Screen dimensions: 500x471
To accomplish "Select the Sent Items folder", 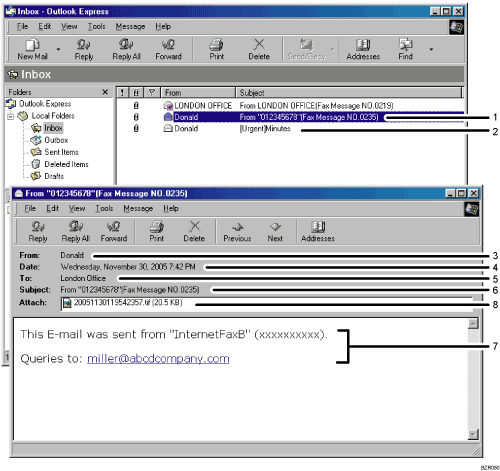I will click(61, 152).
